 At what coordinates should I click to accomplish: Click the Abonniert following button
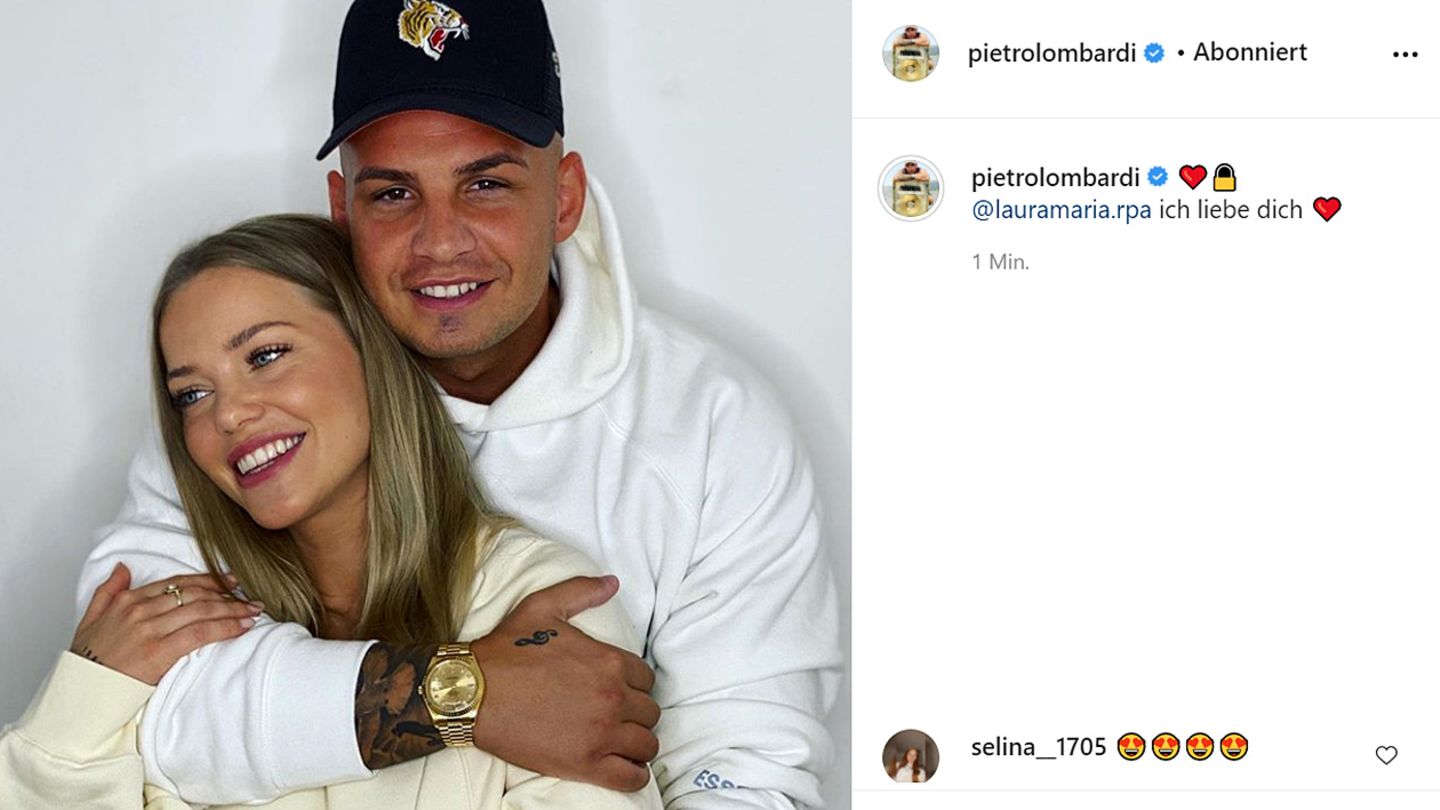(x=1250, y=52)
